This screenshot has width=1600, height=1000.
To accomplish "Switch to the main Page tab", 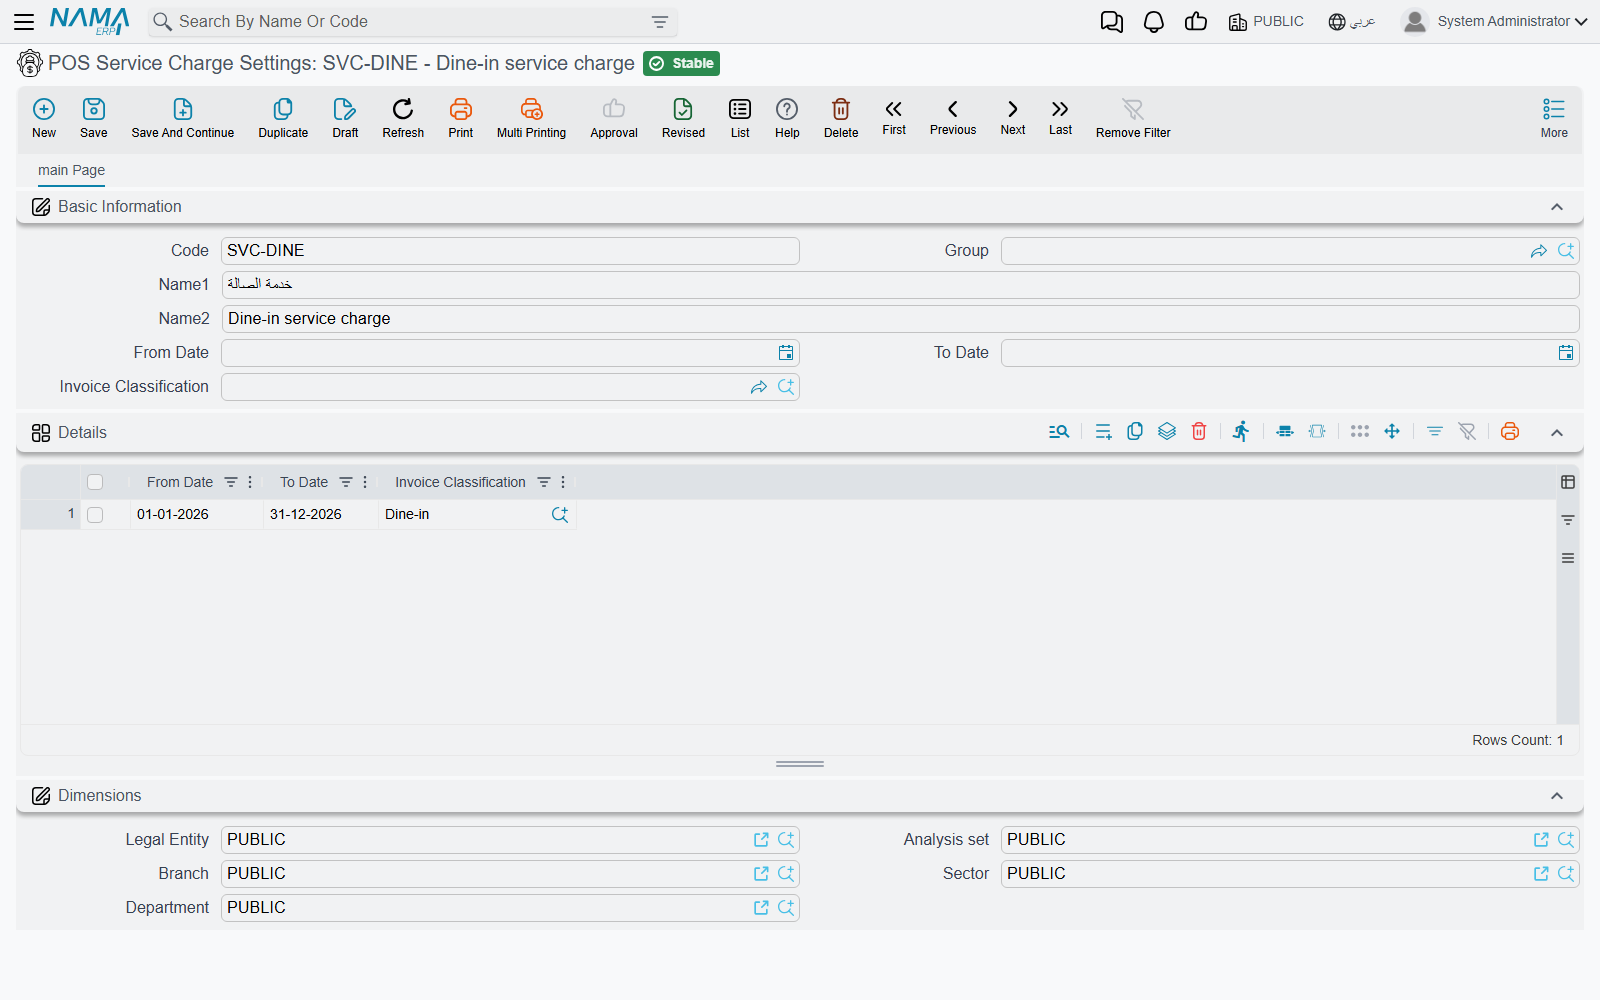I will coord(71,170).
